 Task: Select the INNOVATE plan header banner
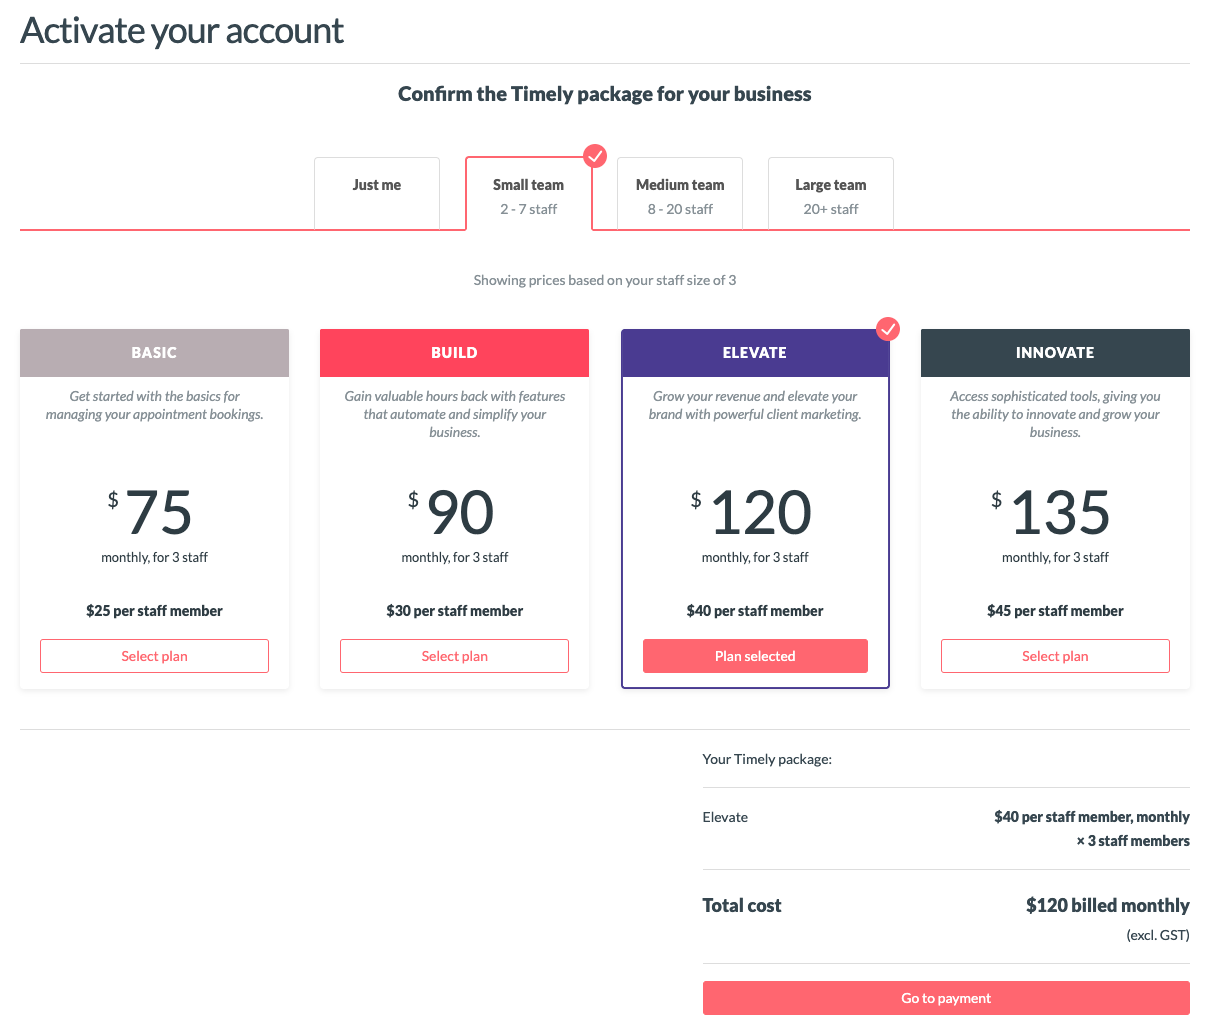[1055, 352]
